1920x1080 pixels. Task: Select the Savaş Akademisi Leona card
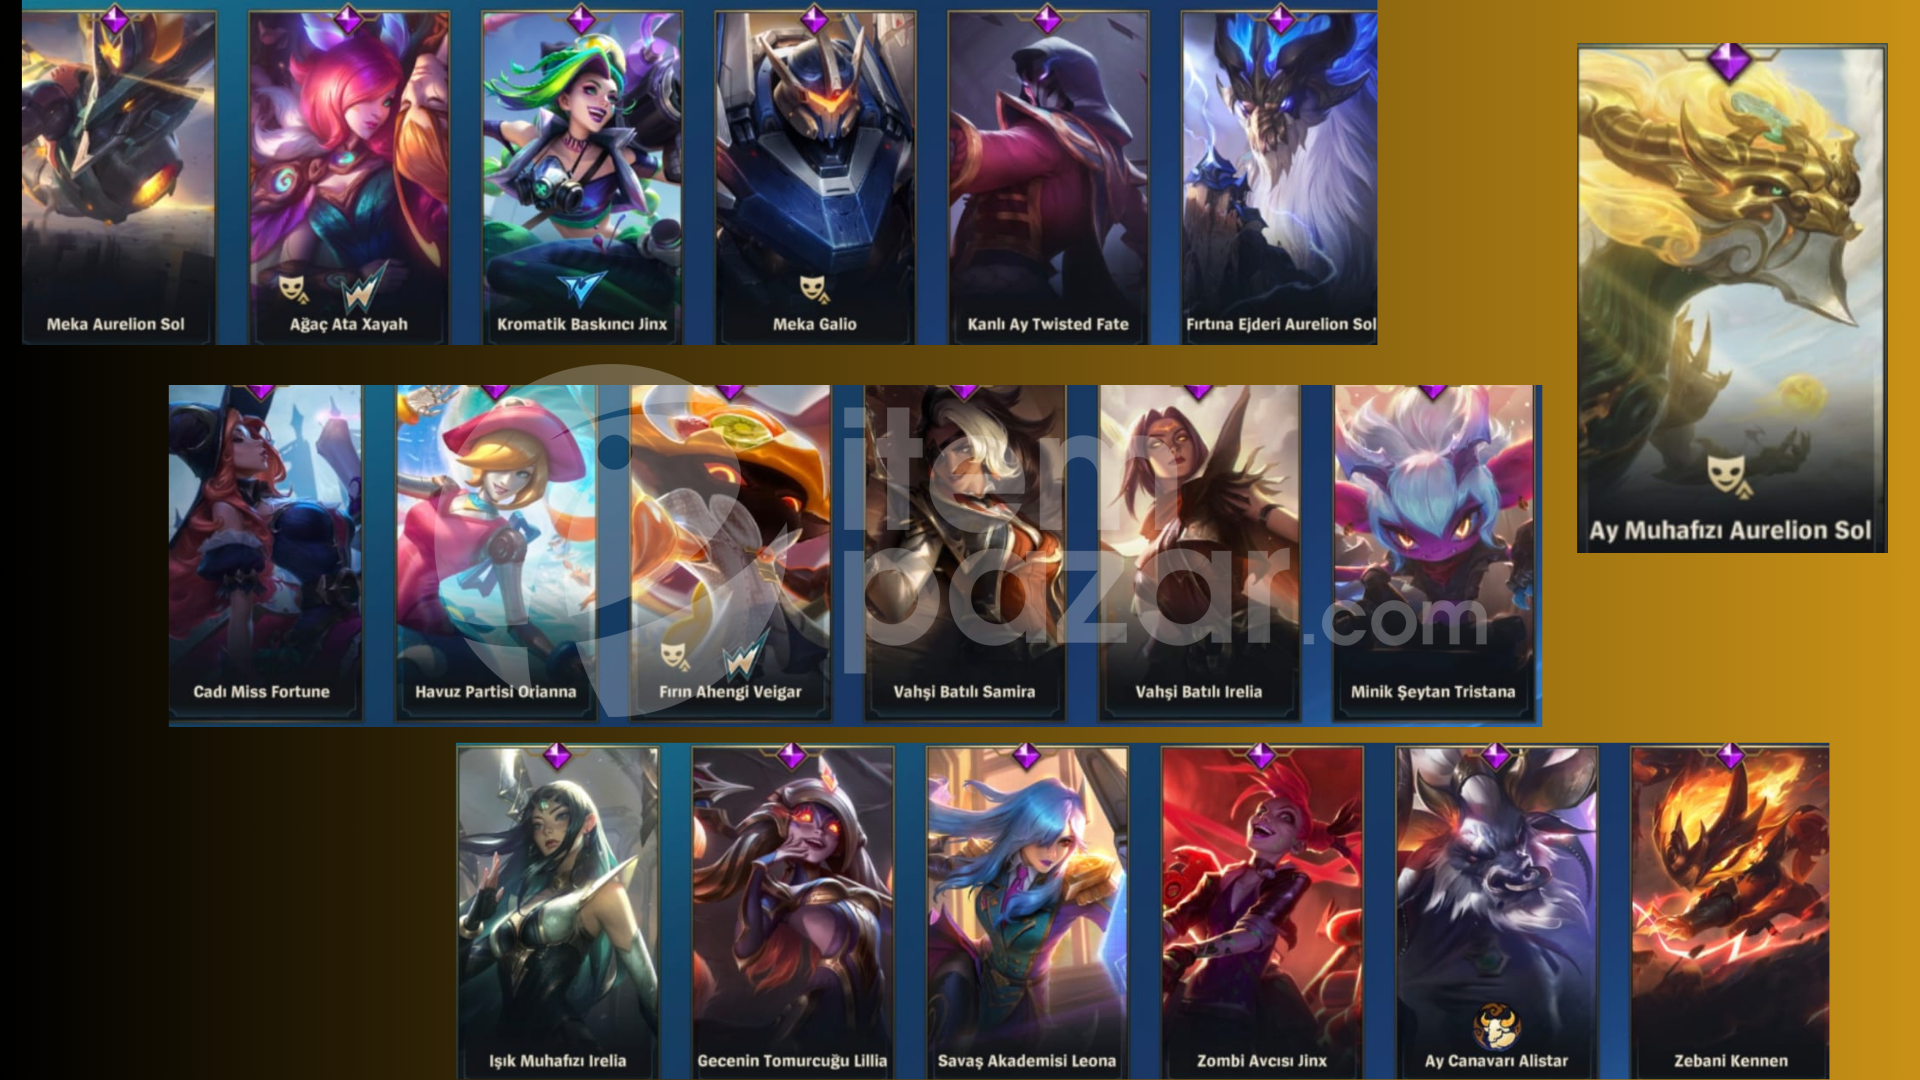point(1027,912)
